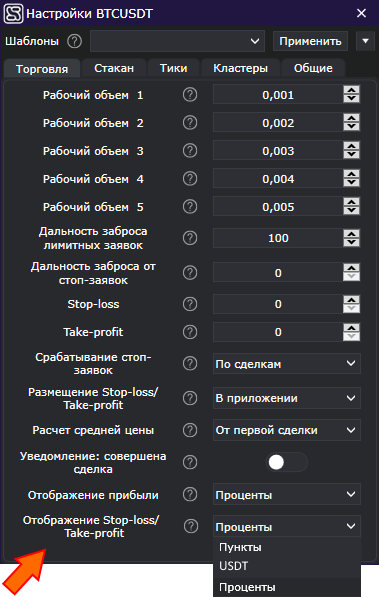379x597 pixels.
Task: Click help for Дальность заброса лимитных заявок
Action: click(x=190, y=238)
